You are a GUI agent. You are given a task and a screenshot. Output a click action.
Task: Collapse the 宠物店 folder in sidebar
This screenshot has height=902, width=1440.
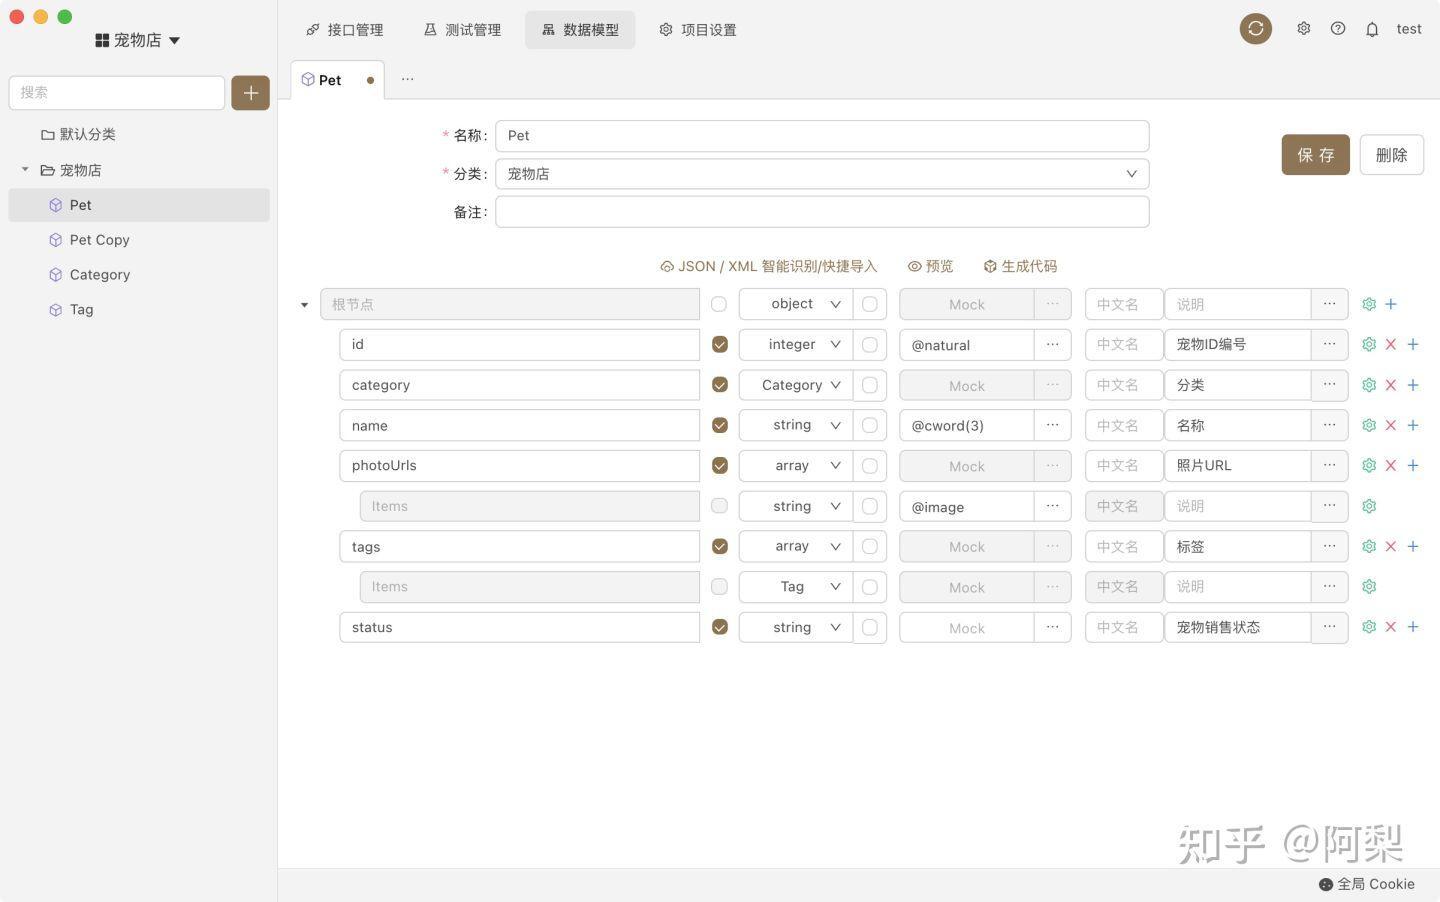tap(25, 170)
